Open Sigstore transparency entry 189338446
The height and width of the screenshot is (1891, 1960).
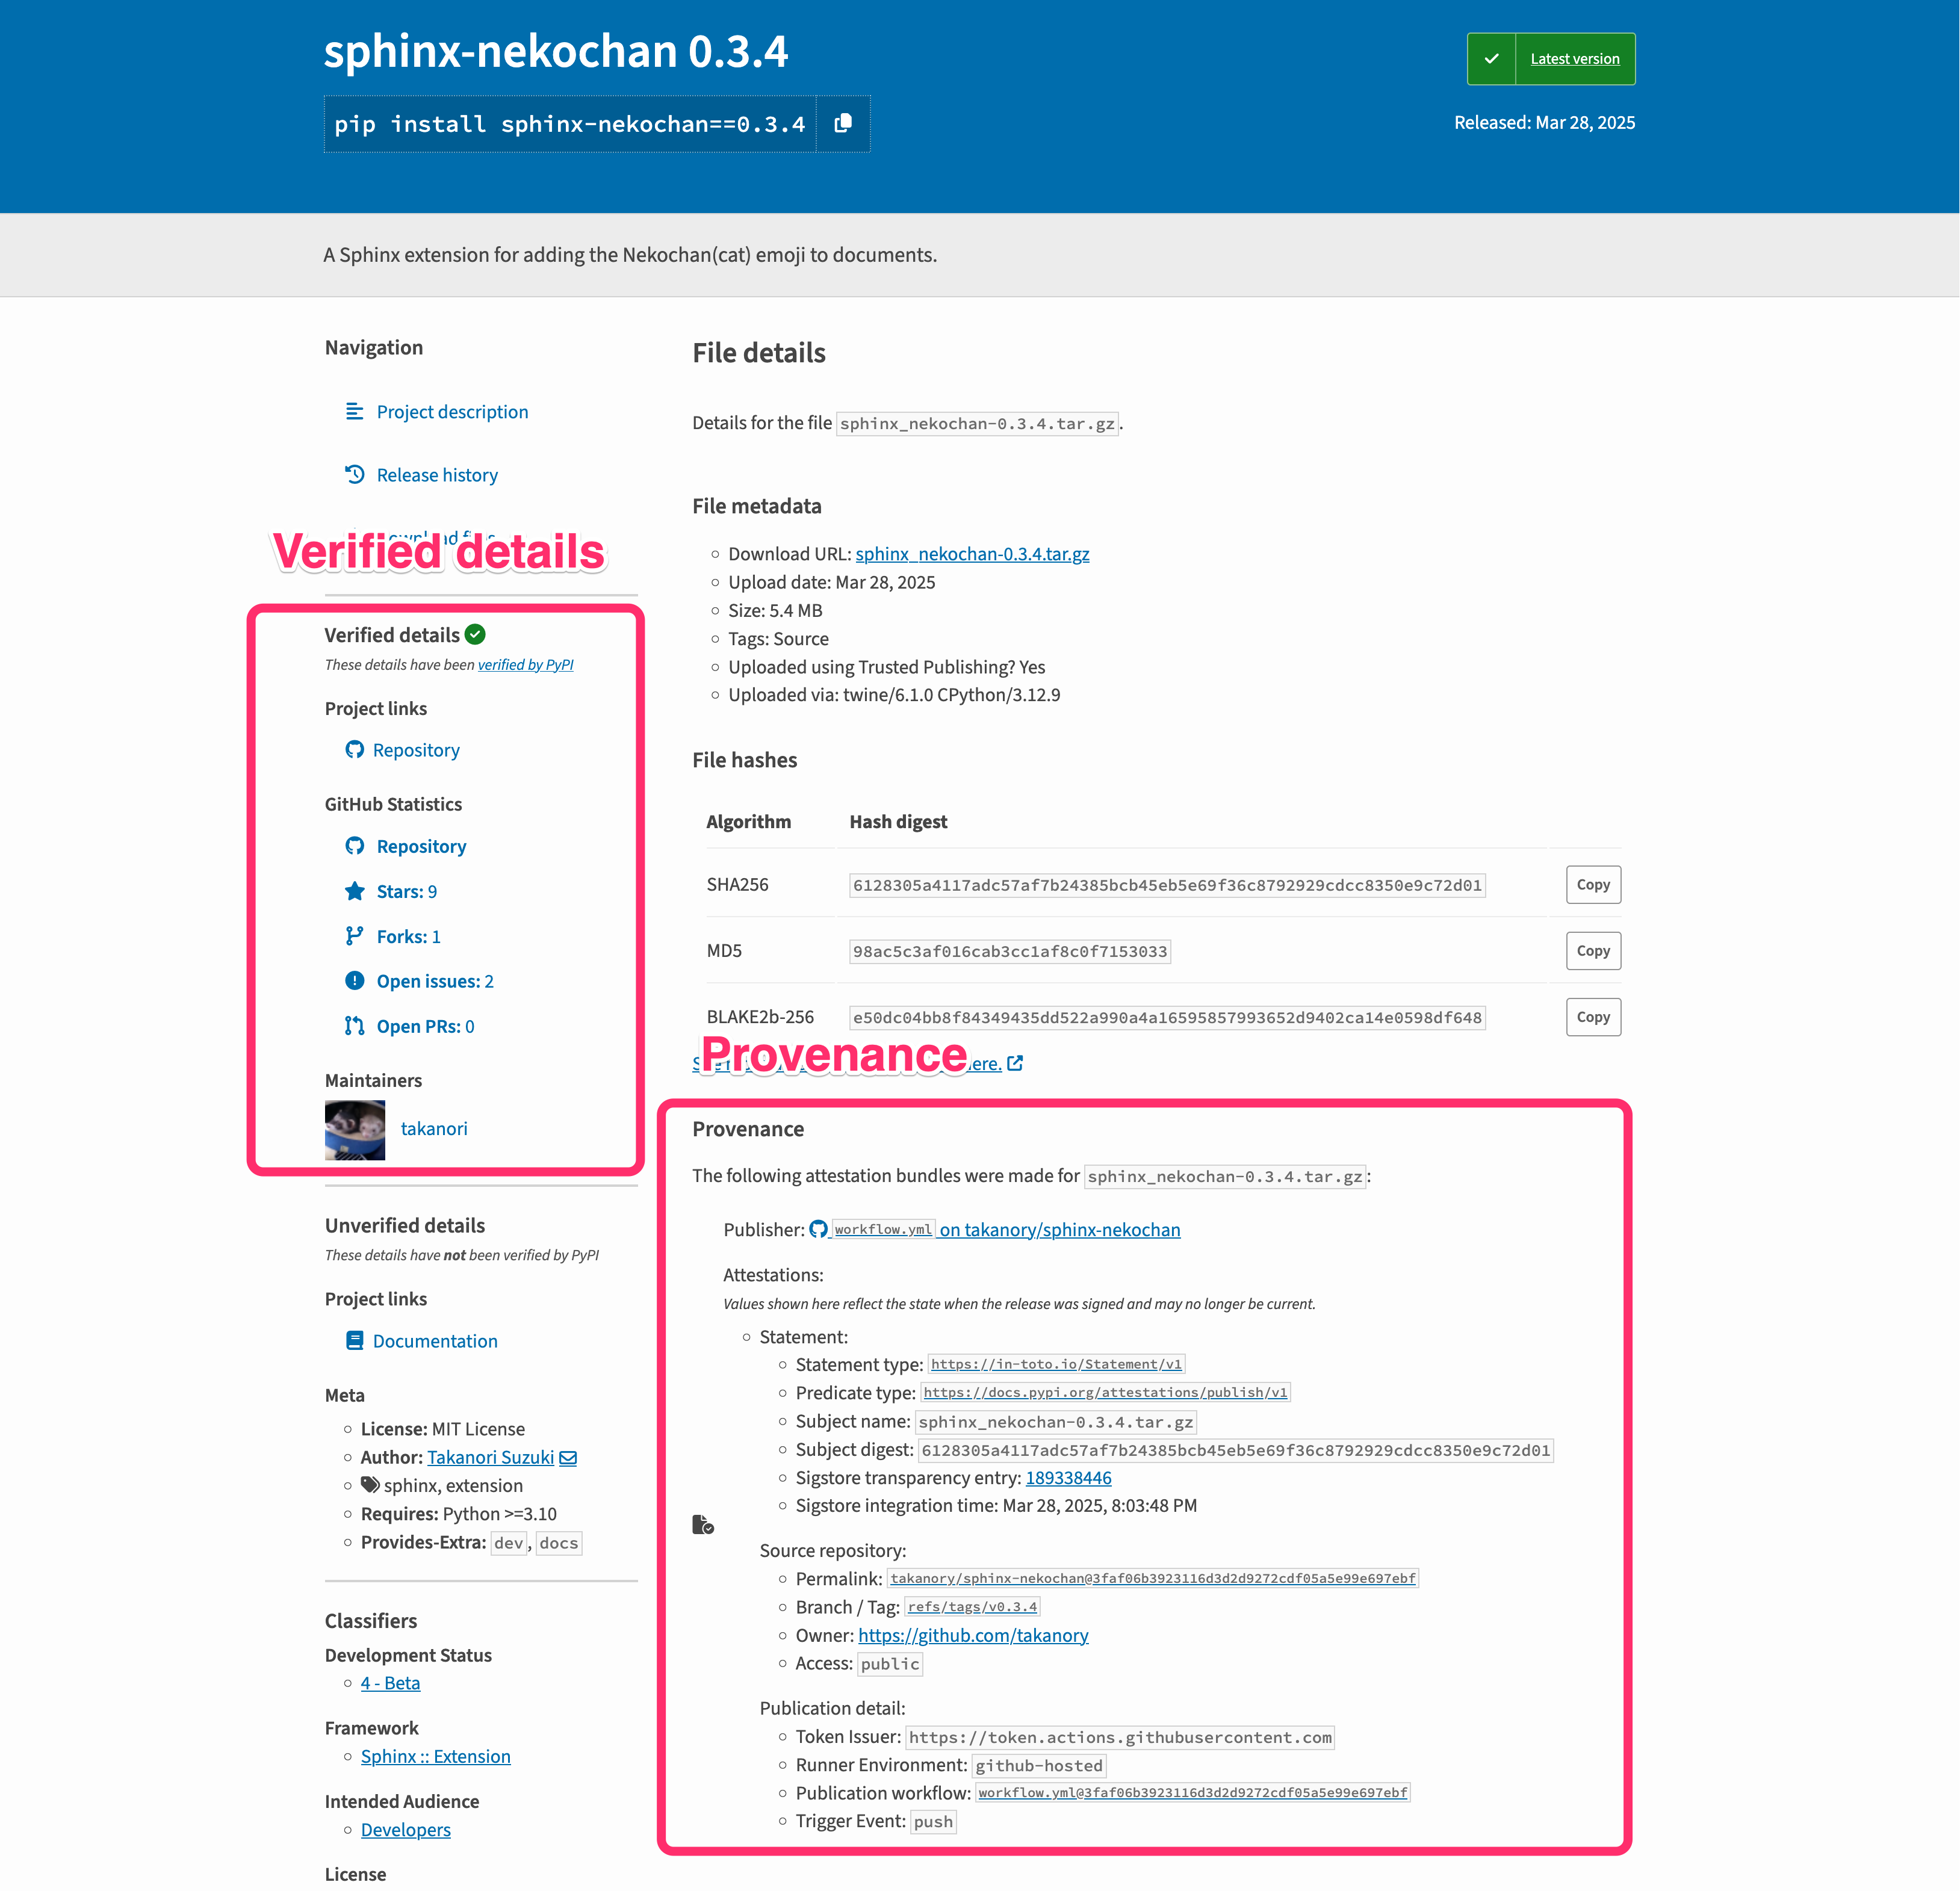1068,1478
